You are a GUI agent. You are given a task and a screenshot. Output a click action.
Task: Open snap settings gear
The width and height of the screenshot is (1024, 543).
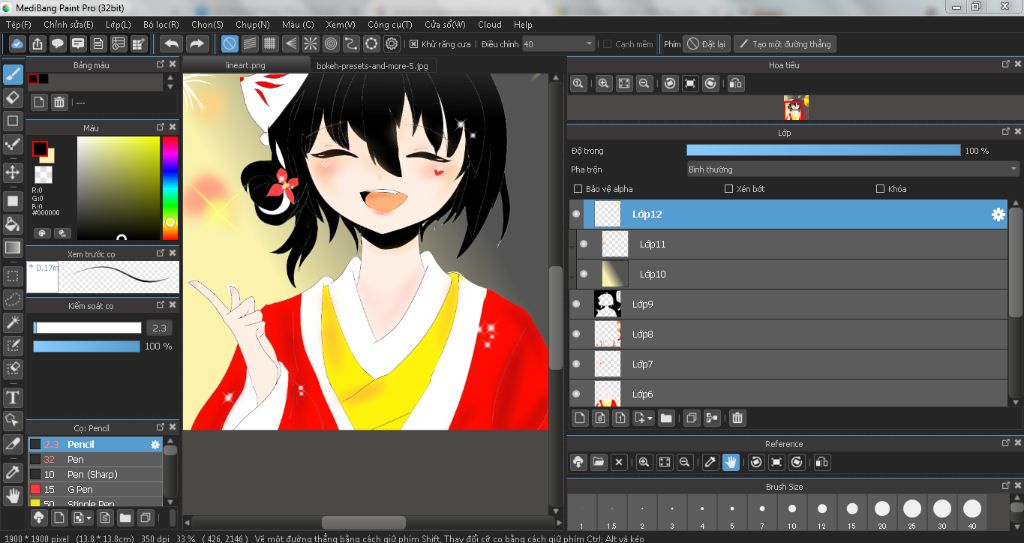[x=392, y=44]
